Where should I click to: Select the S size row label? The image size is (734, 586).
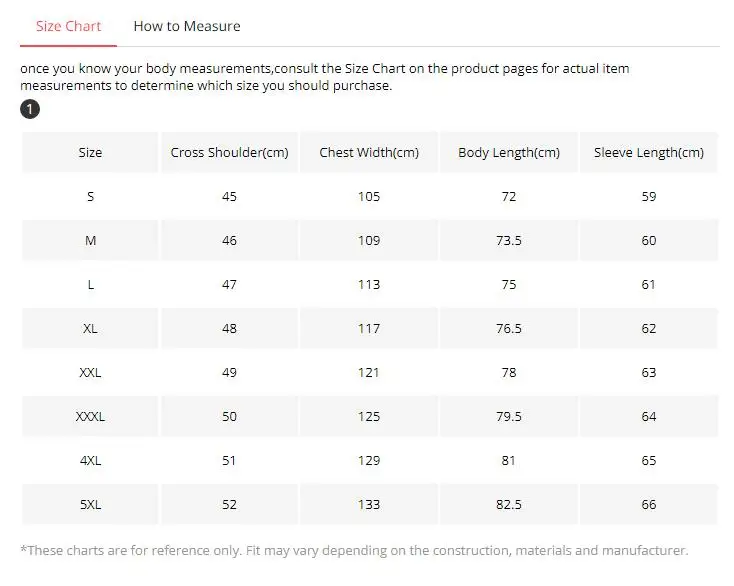tap(90, 197)
